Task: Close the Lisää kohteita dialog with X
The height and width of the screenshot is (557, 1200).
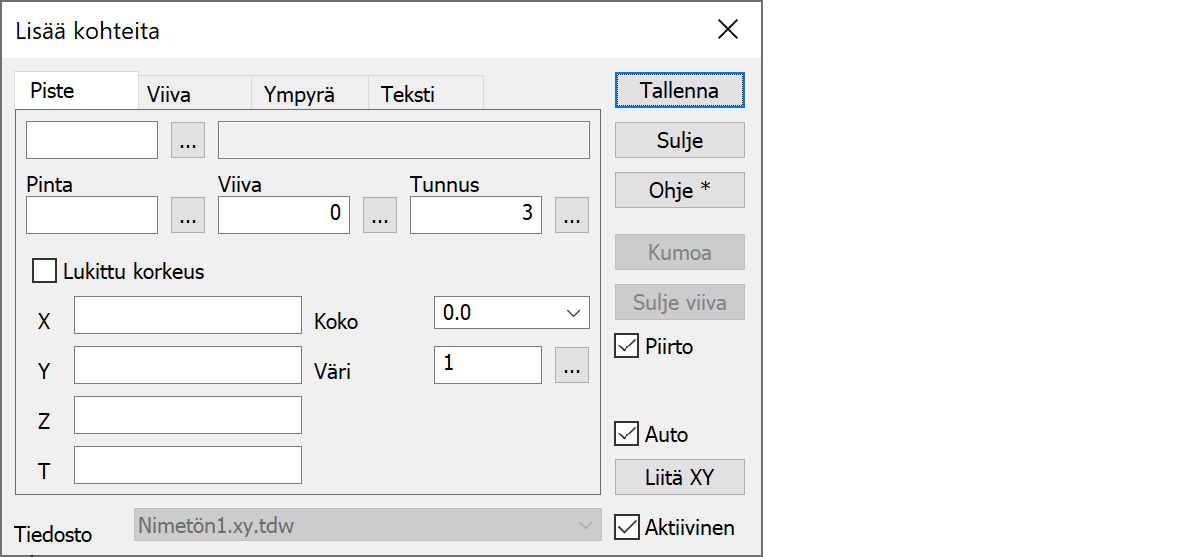Action: [728, 30]
